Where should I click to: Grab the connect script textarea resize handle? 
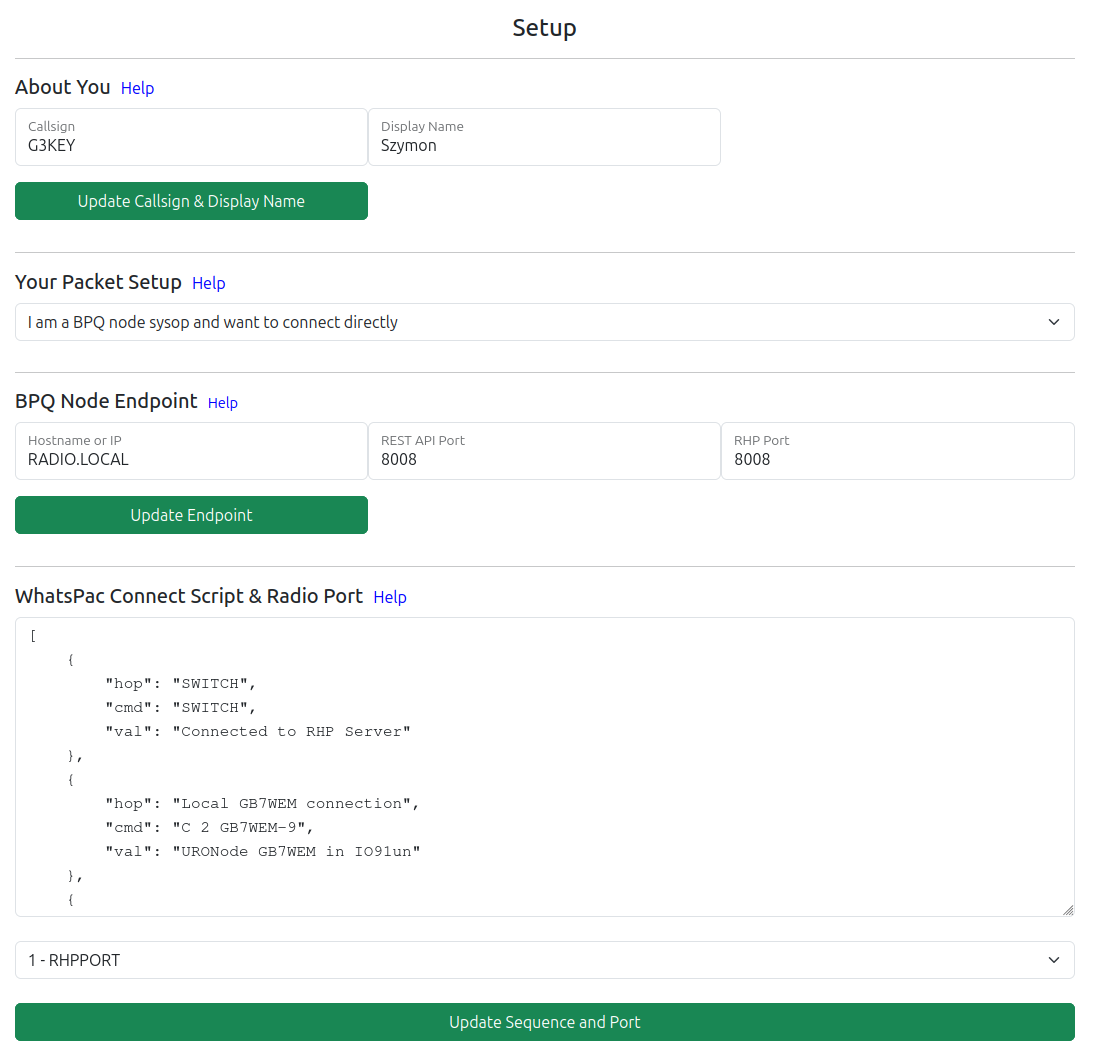[1068, 910]
